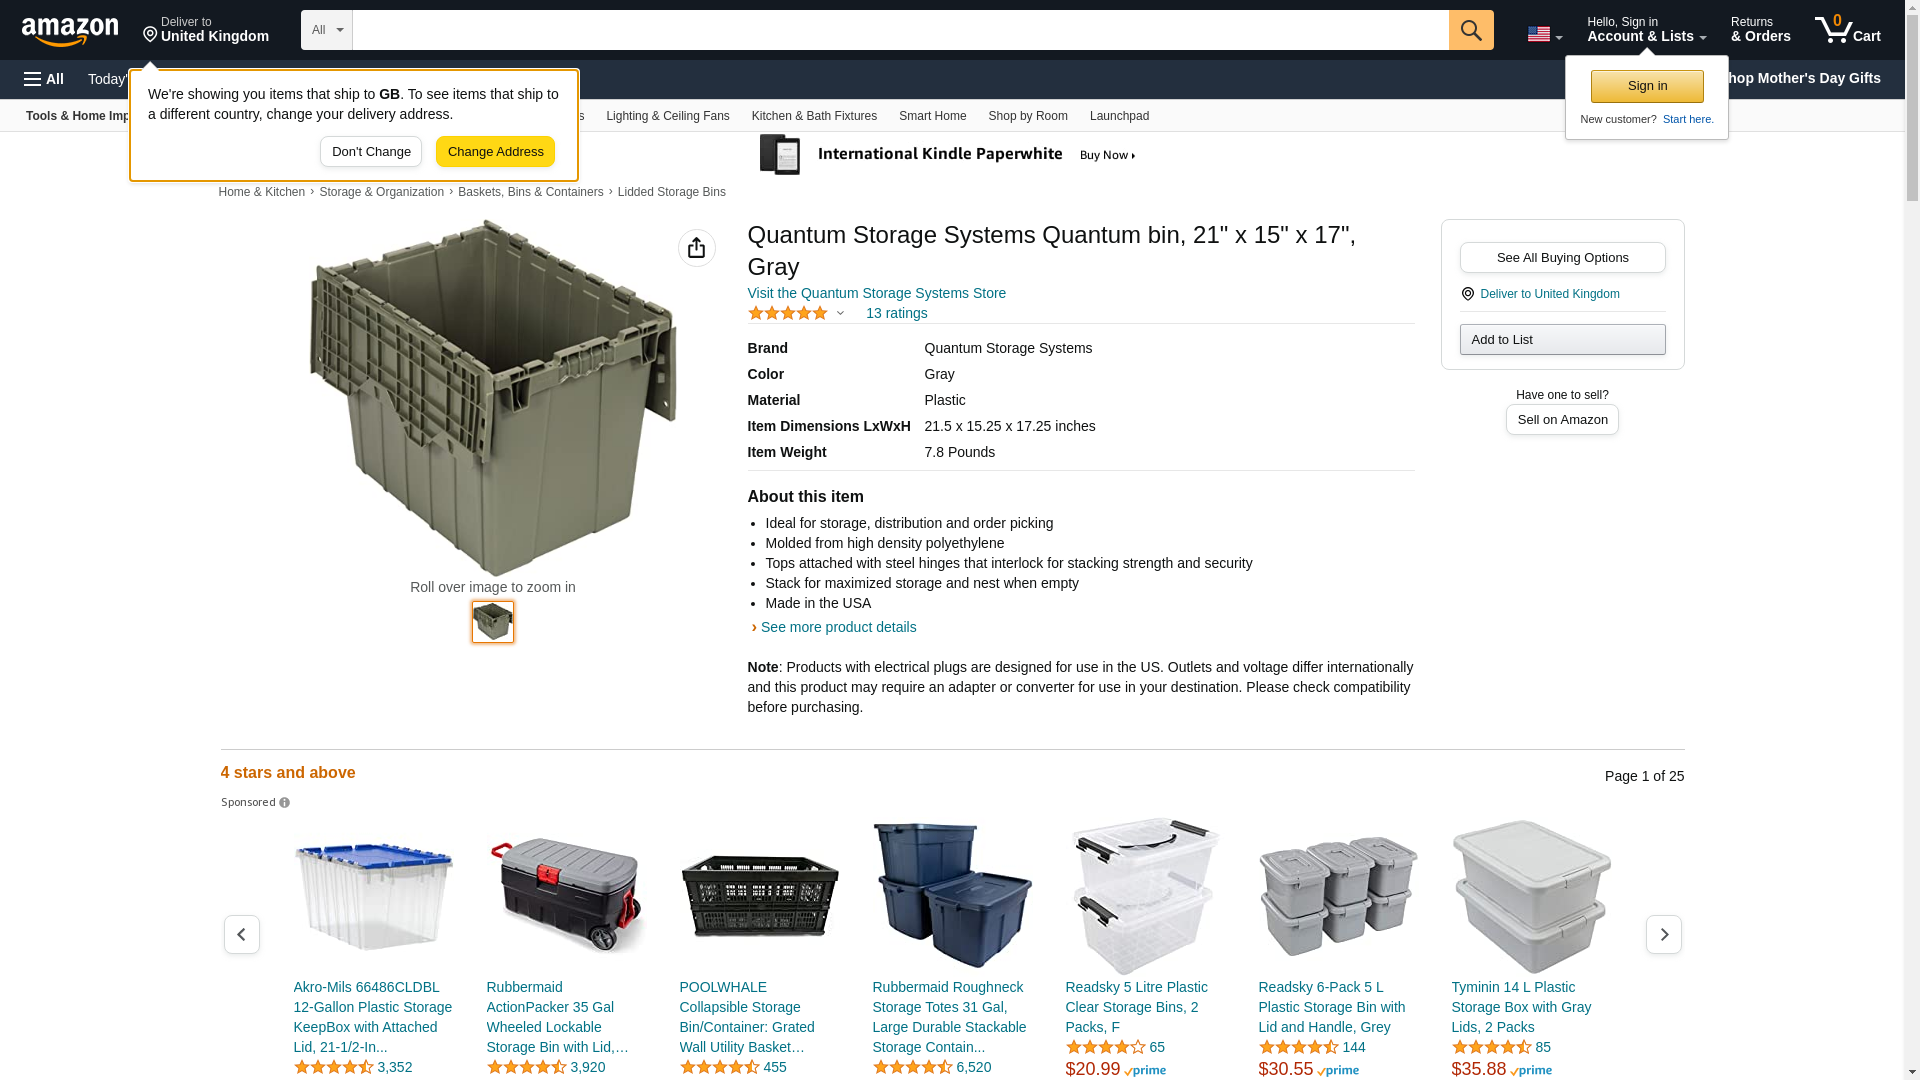Screen dimensions: 1920x1080
Task: Open the All hamburger menu
Action: click(44, 79)
